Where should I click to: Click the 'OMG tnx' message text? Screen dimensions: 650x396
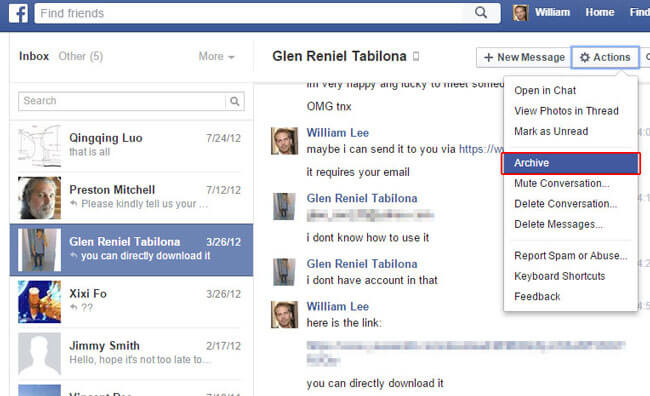pyautogui.click(x=329, y=107)
